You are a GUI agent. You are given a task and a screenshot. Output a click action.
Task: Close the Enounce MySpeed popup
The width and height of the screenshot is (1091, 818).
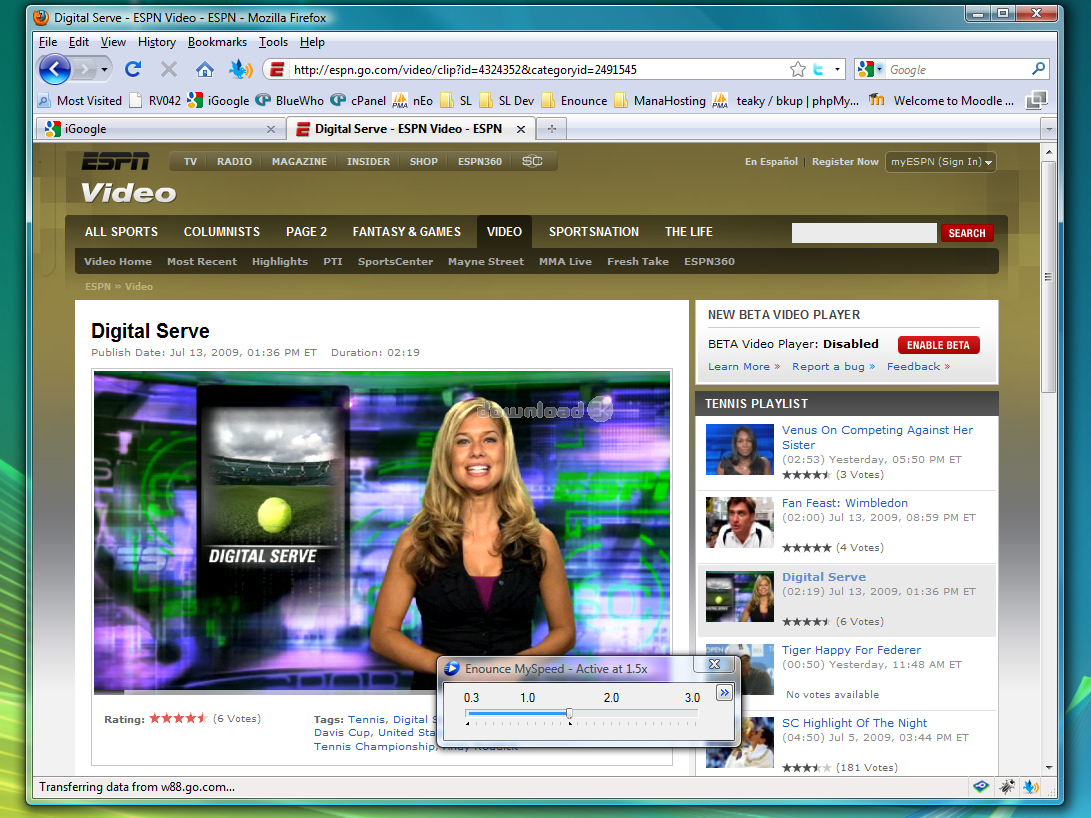point(714,664)
